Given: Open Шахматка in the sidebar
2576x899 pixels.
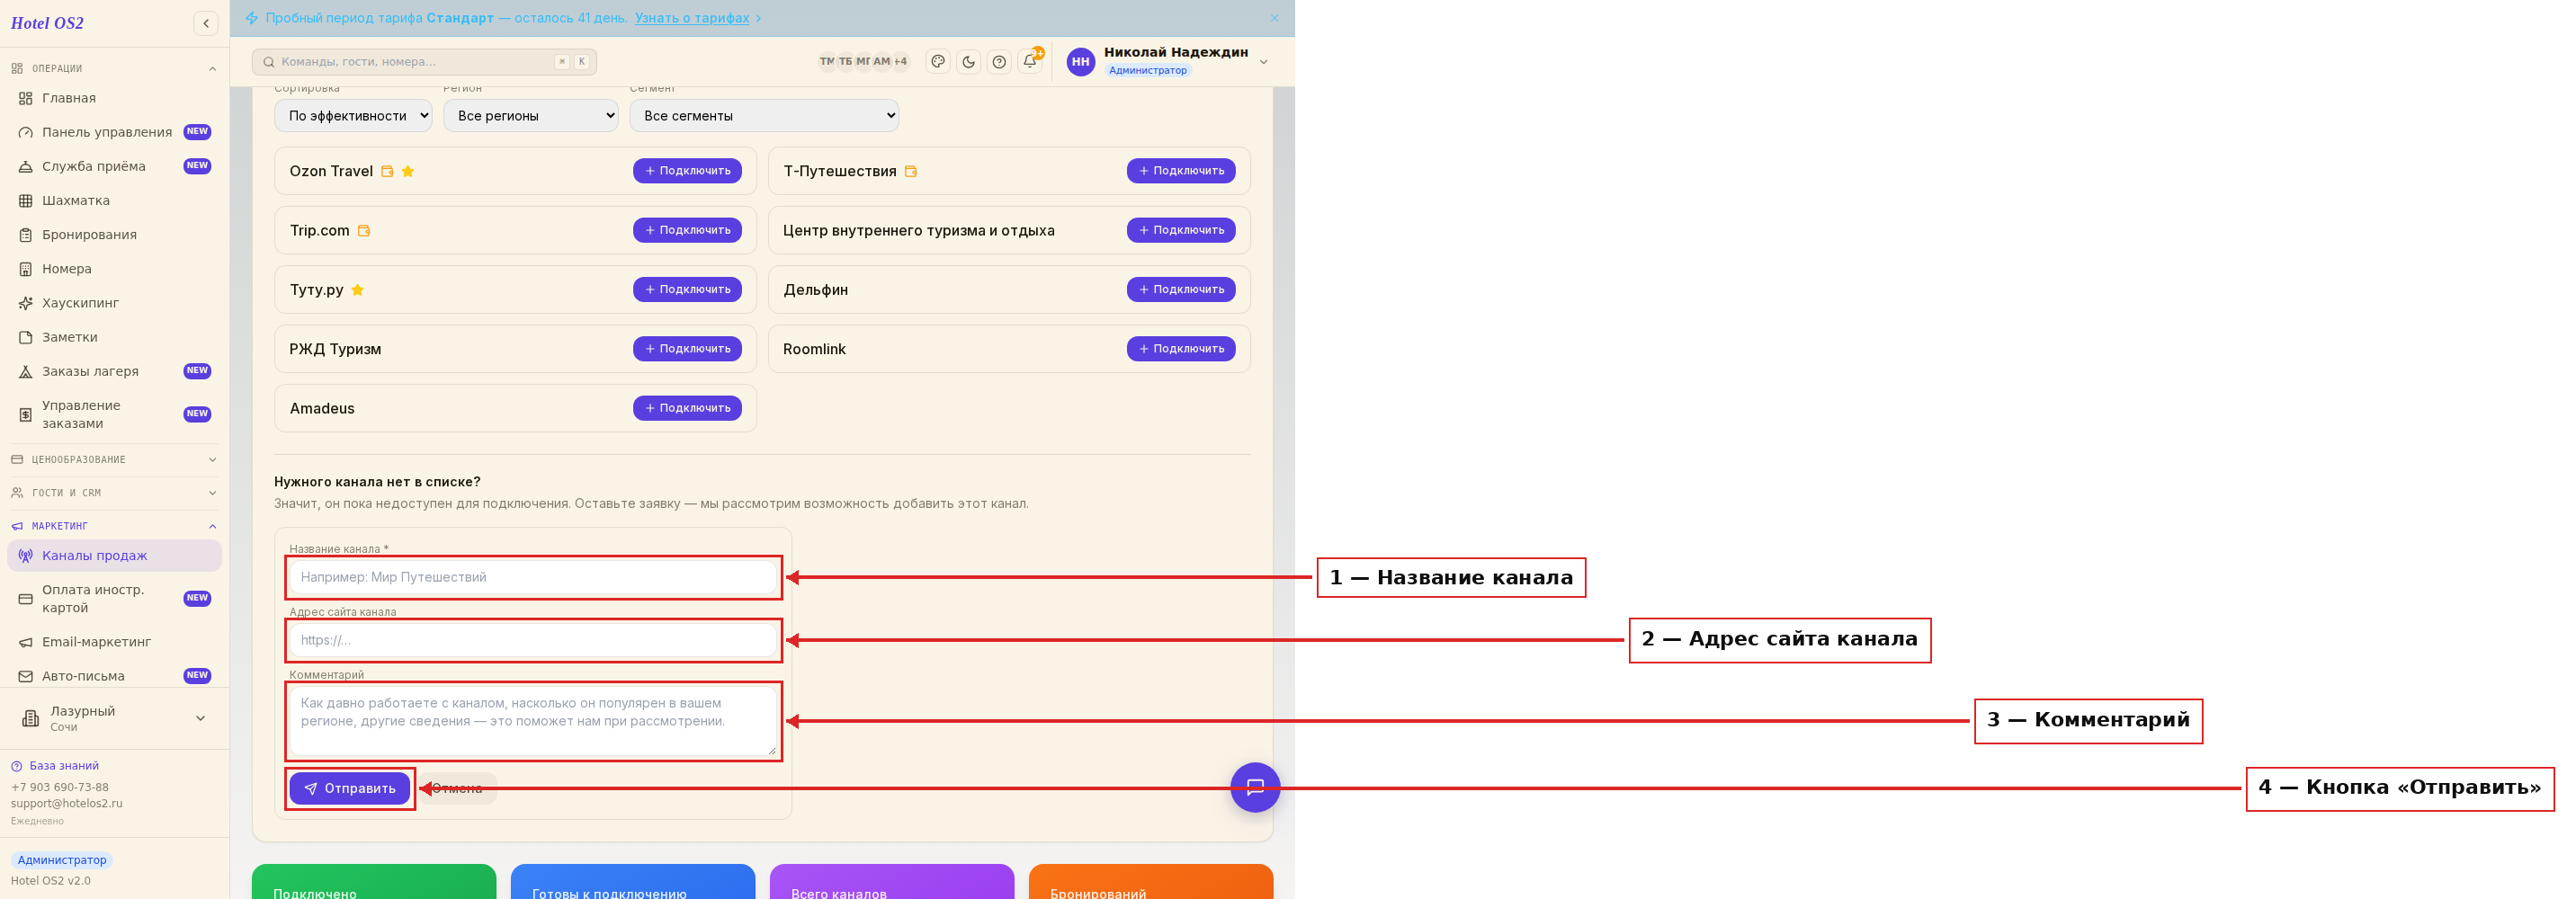Looking at the screenshot, I should [x=115, y=200].
